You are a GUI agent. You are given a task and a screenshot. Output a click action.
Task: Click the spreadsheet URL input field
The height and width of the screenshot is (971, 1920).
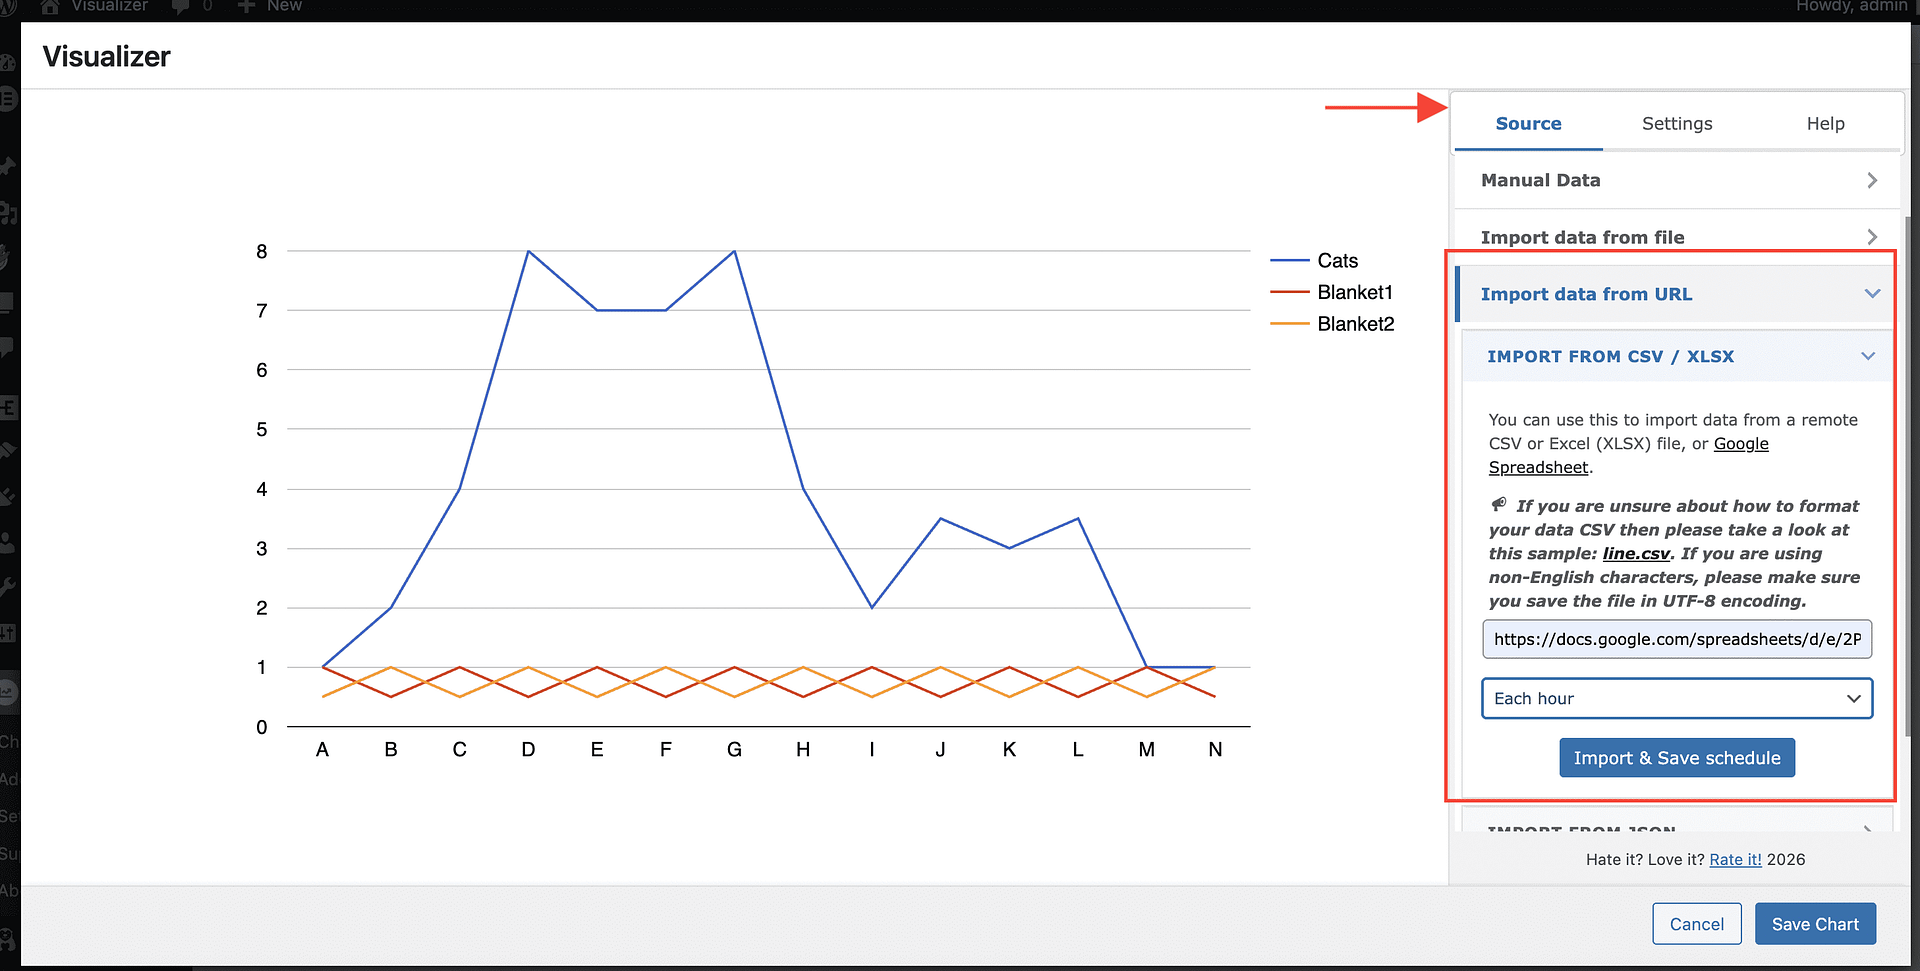1677,639
